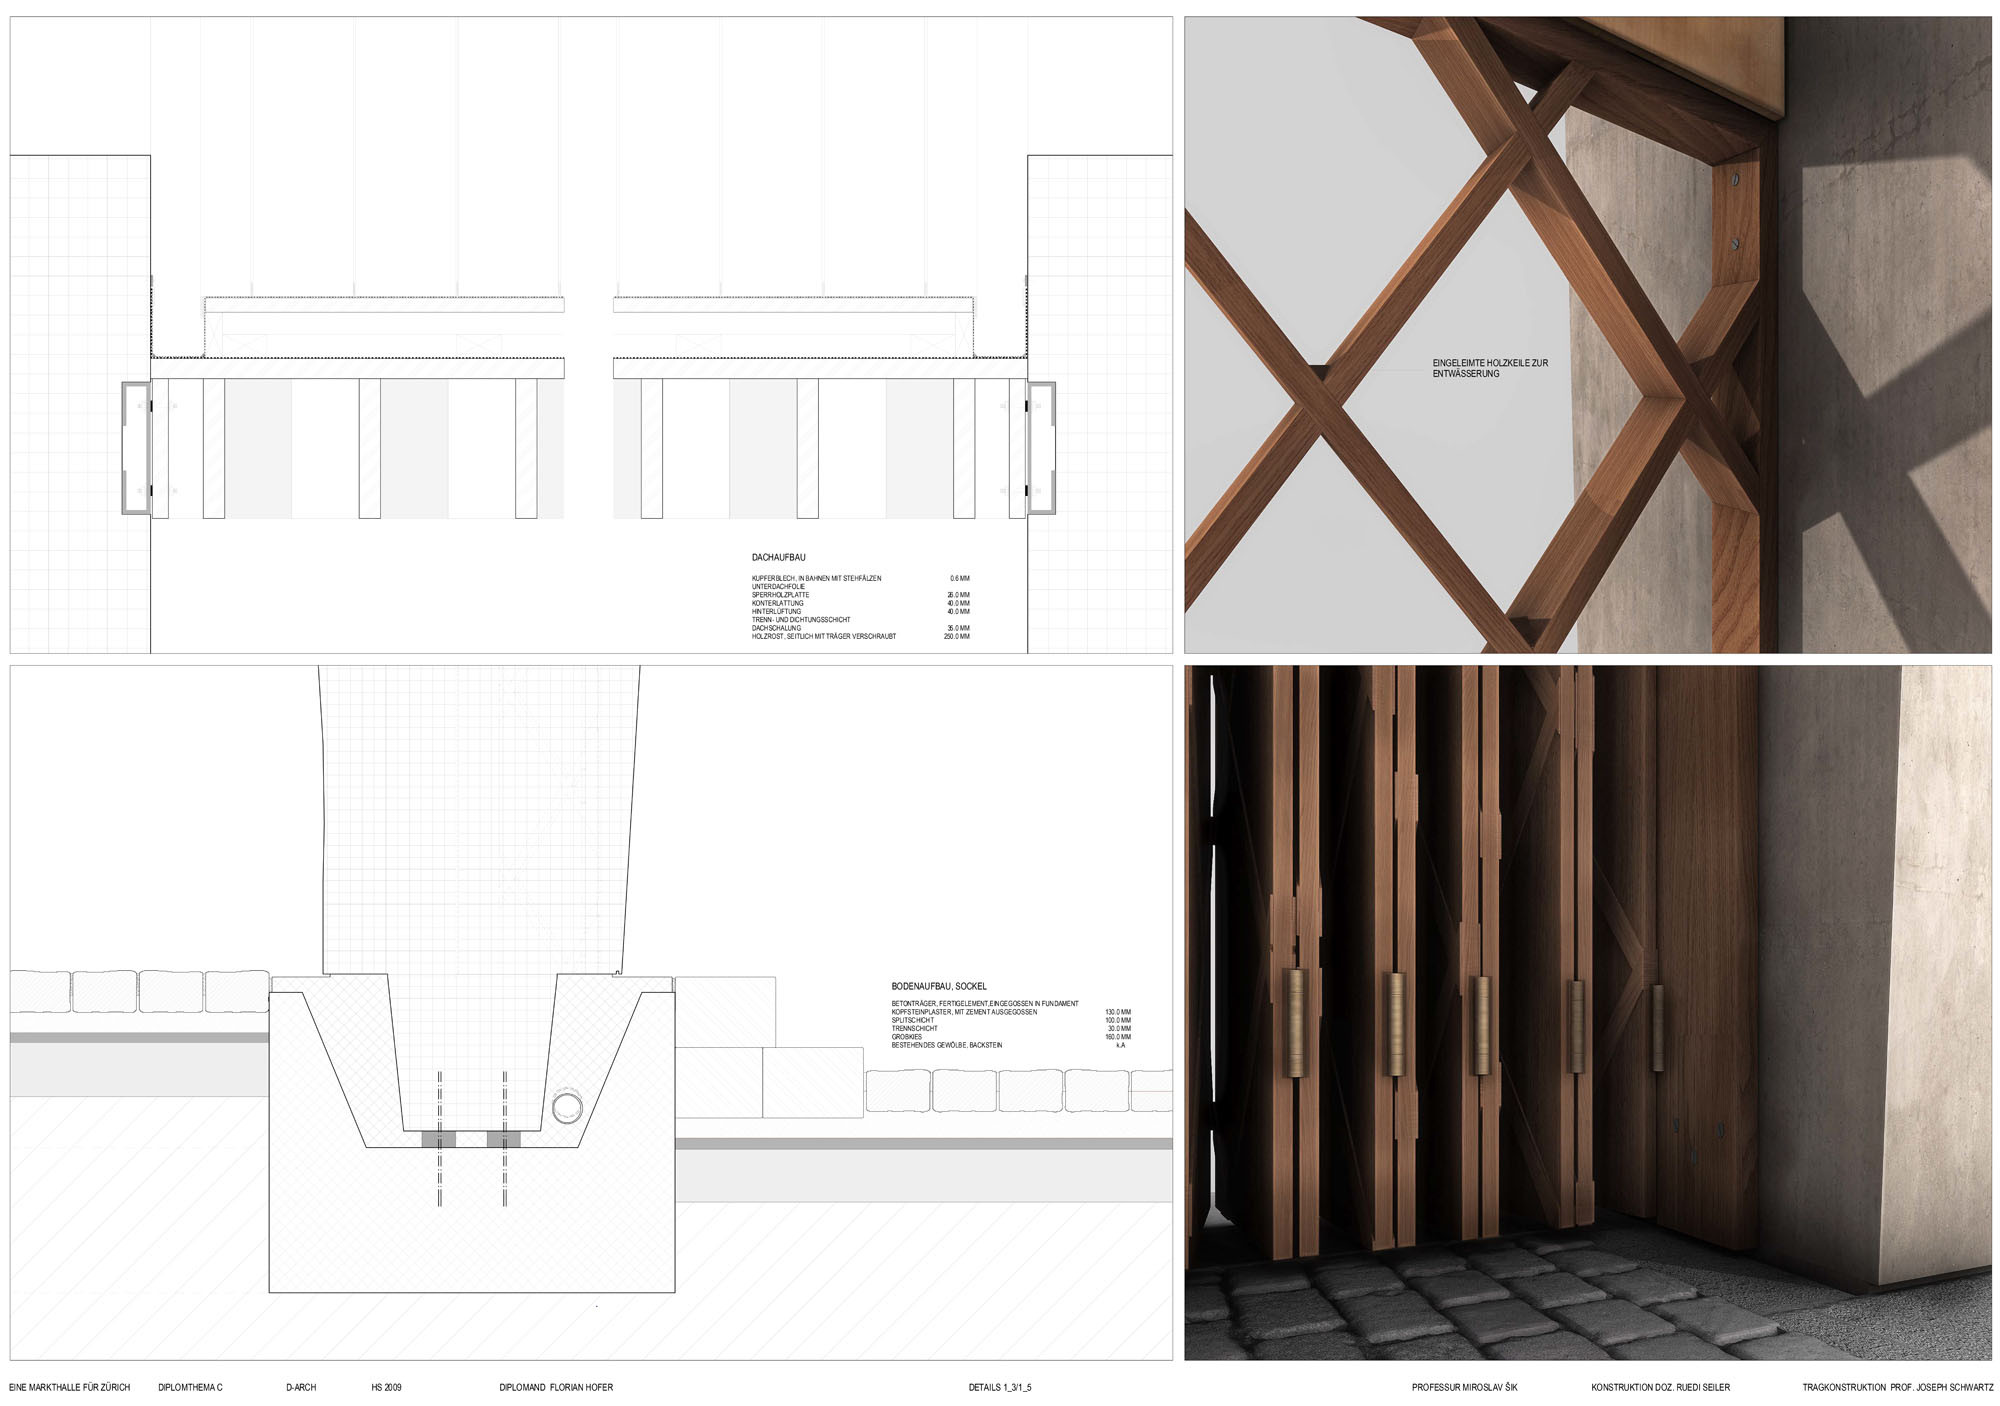This screenshot has width=2000, height=1406.
Task: Click the 'BODENAUFBAU, SOCKEL' heading
Action: pyautogui.click(x=938, y=986)
